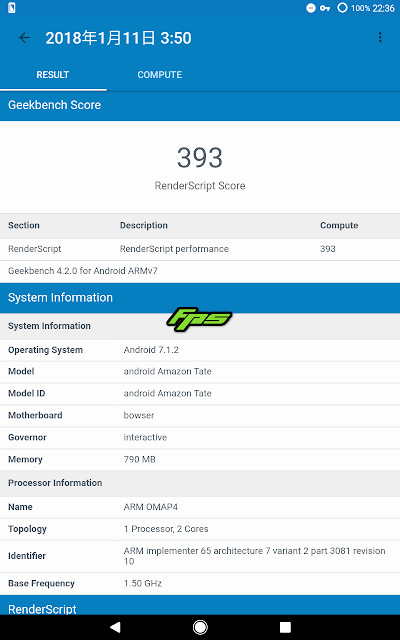Tap the notification icon in status bar
400x640 pixels.
pos(12,7)
